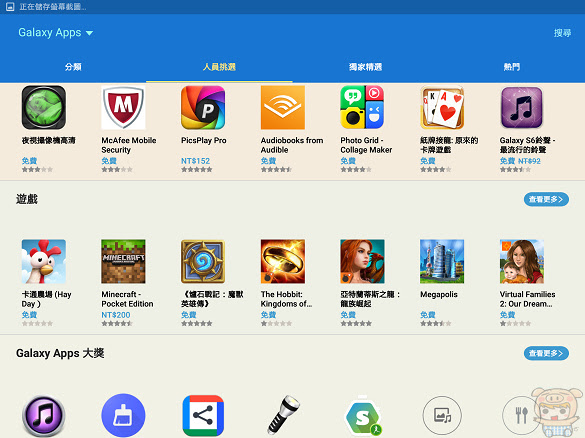Open the colorful share symbol app icon

[x=203, y=416]
